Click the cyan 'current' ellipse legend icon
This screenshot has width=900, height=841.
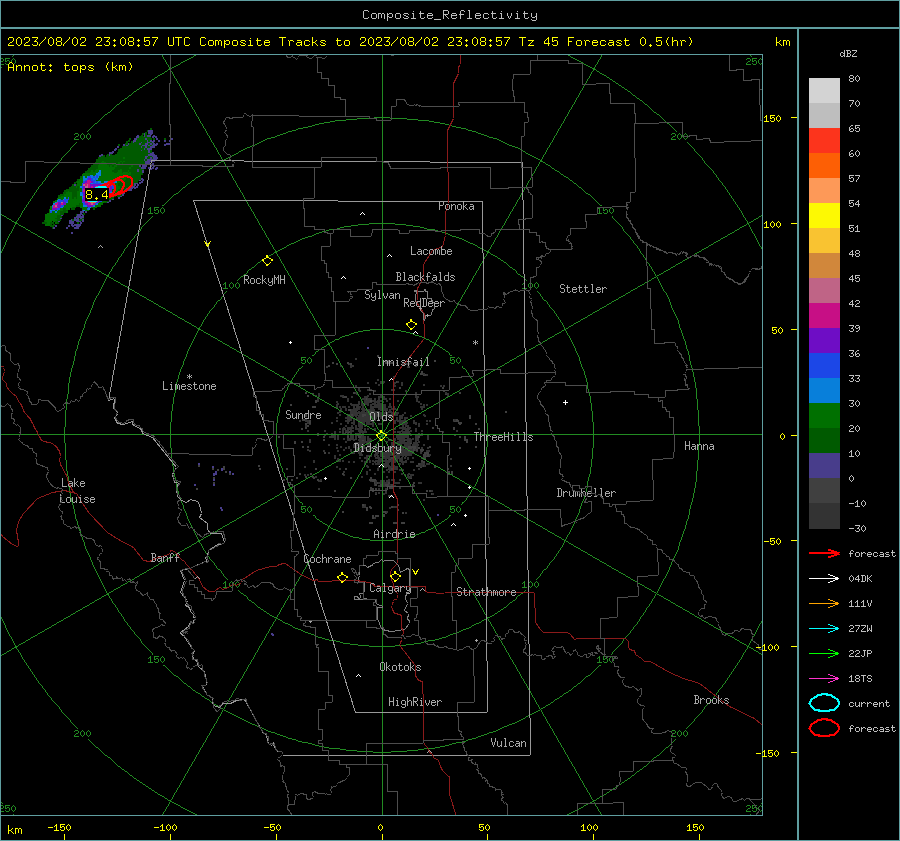tap(824, 703)
